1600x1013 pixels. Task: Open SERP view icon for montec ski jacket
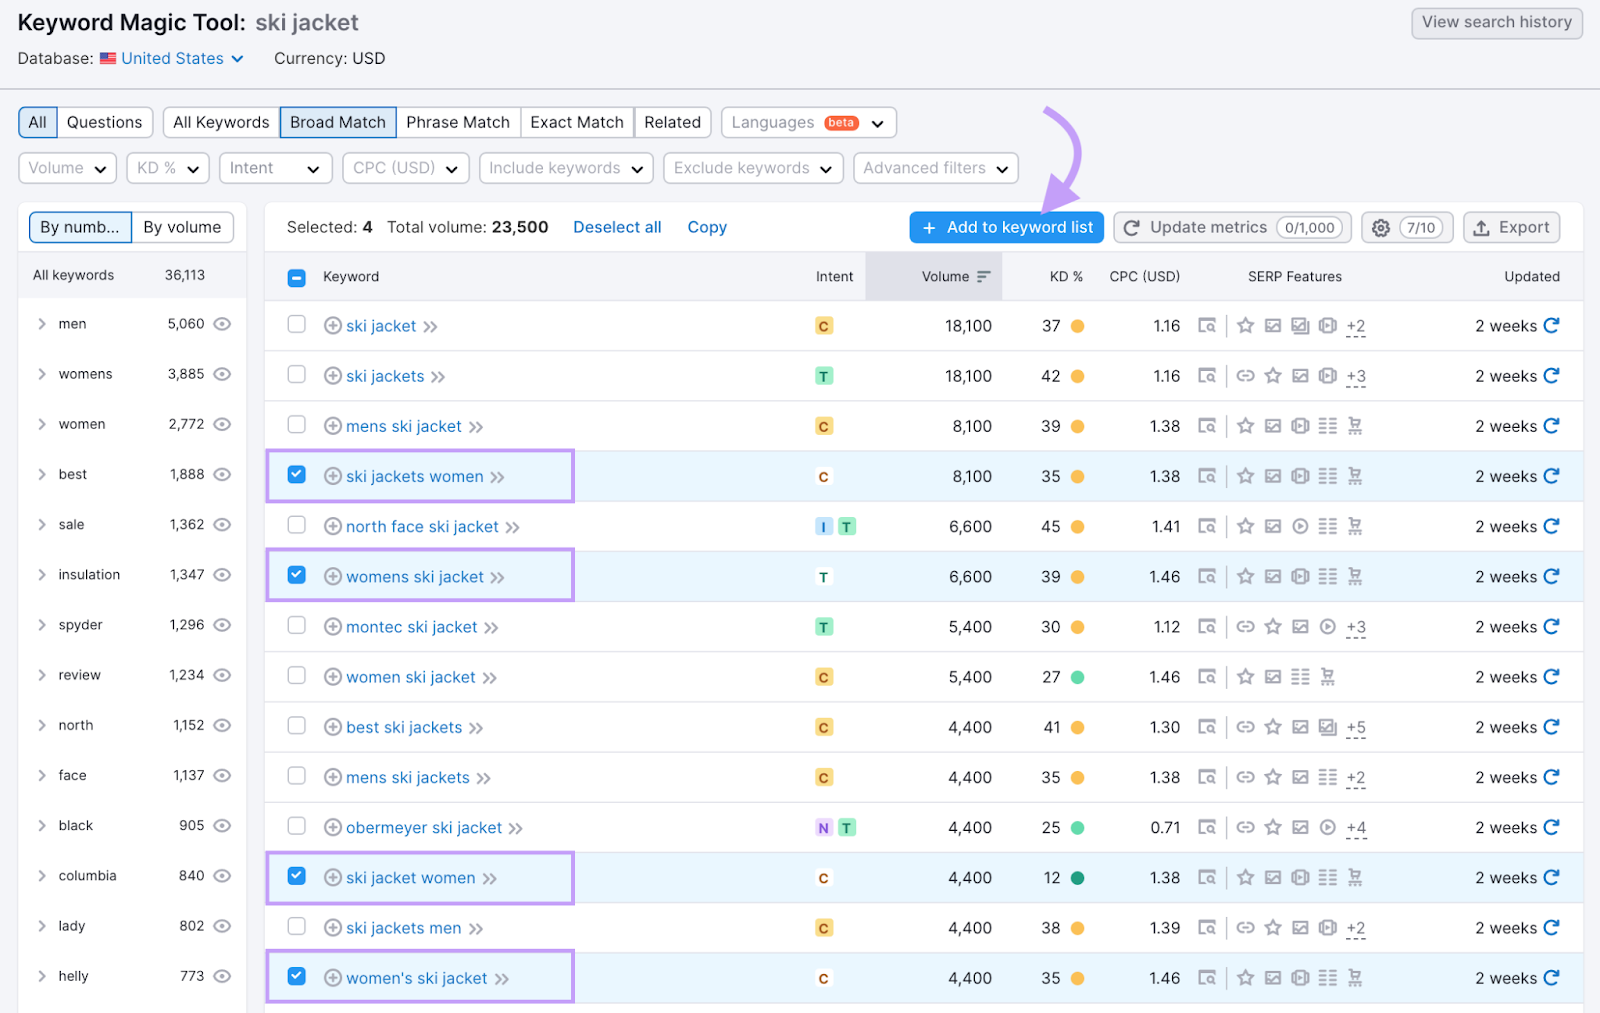click(x=1207, y=627)
